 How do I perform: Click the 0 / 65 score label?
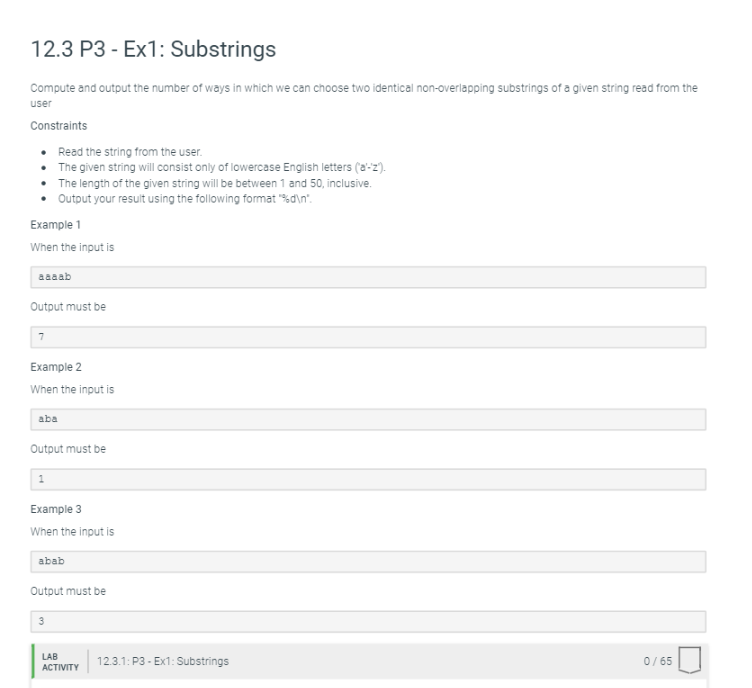(658, 661)
